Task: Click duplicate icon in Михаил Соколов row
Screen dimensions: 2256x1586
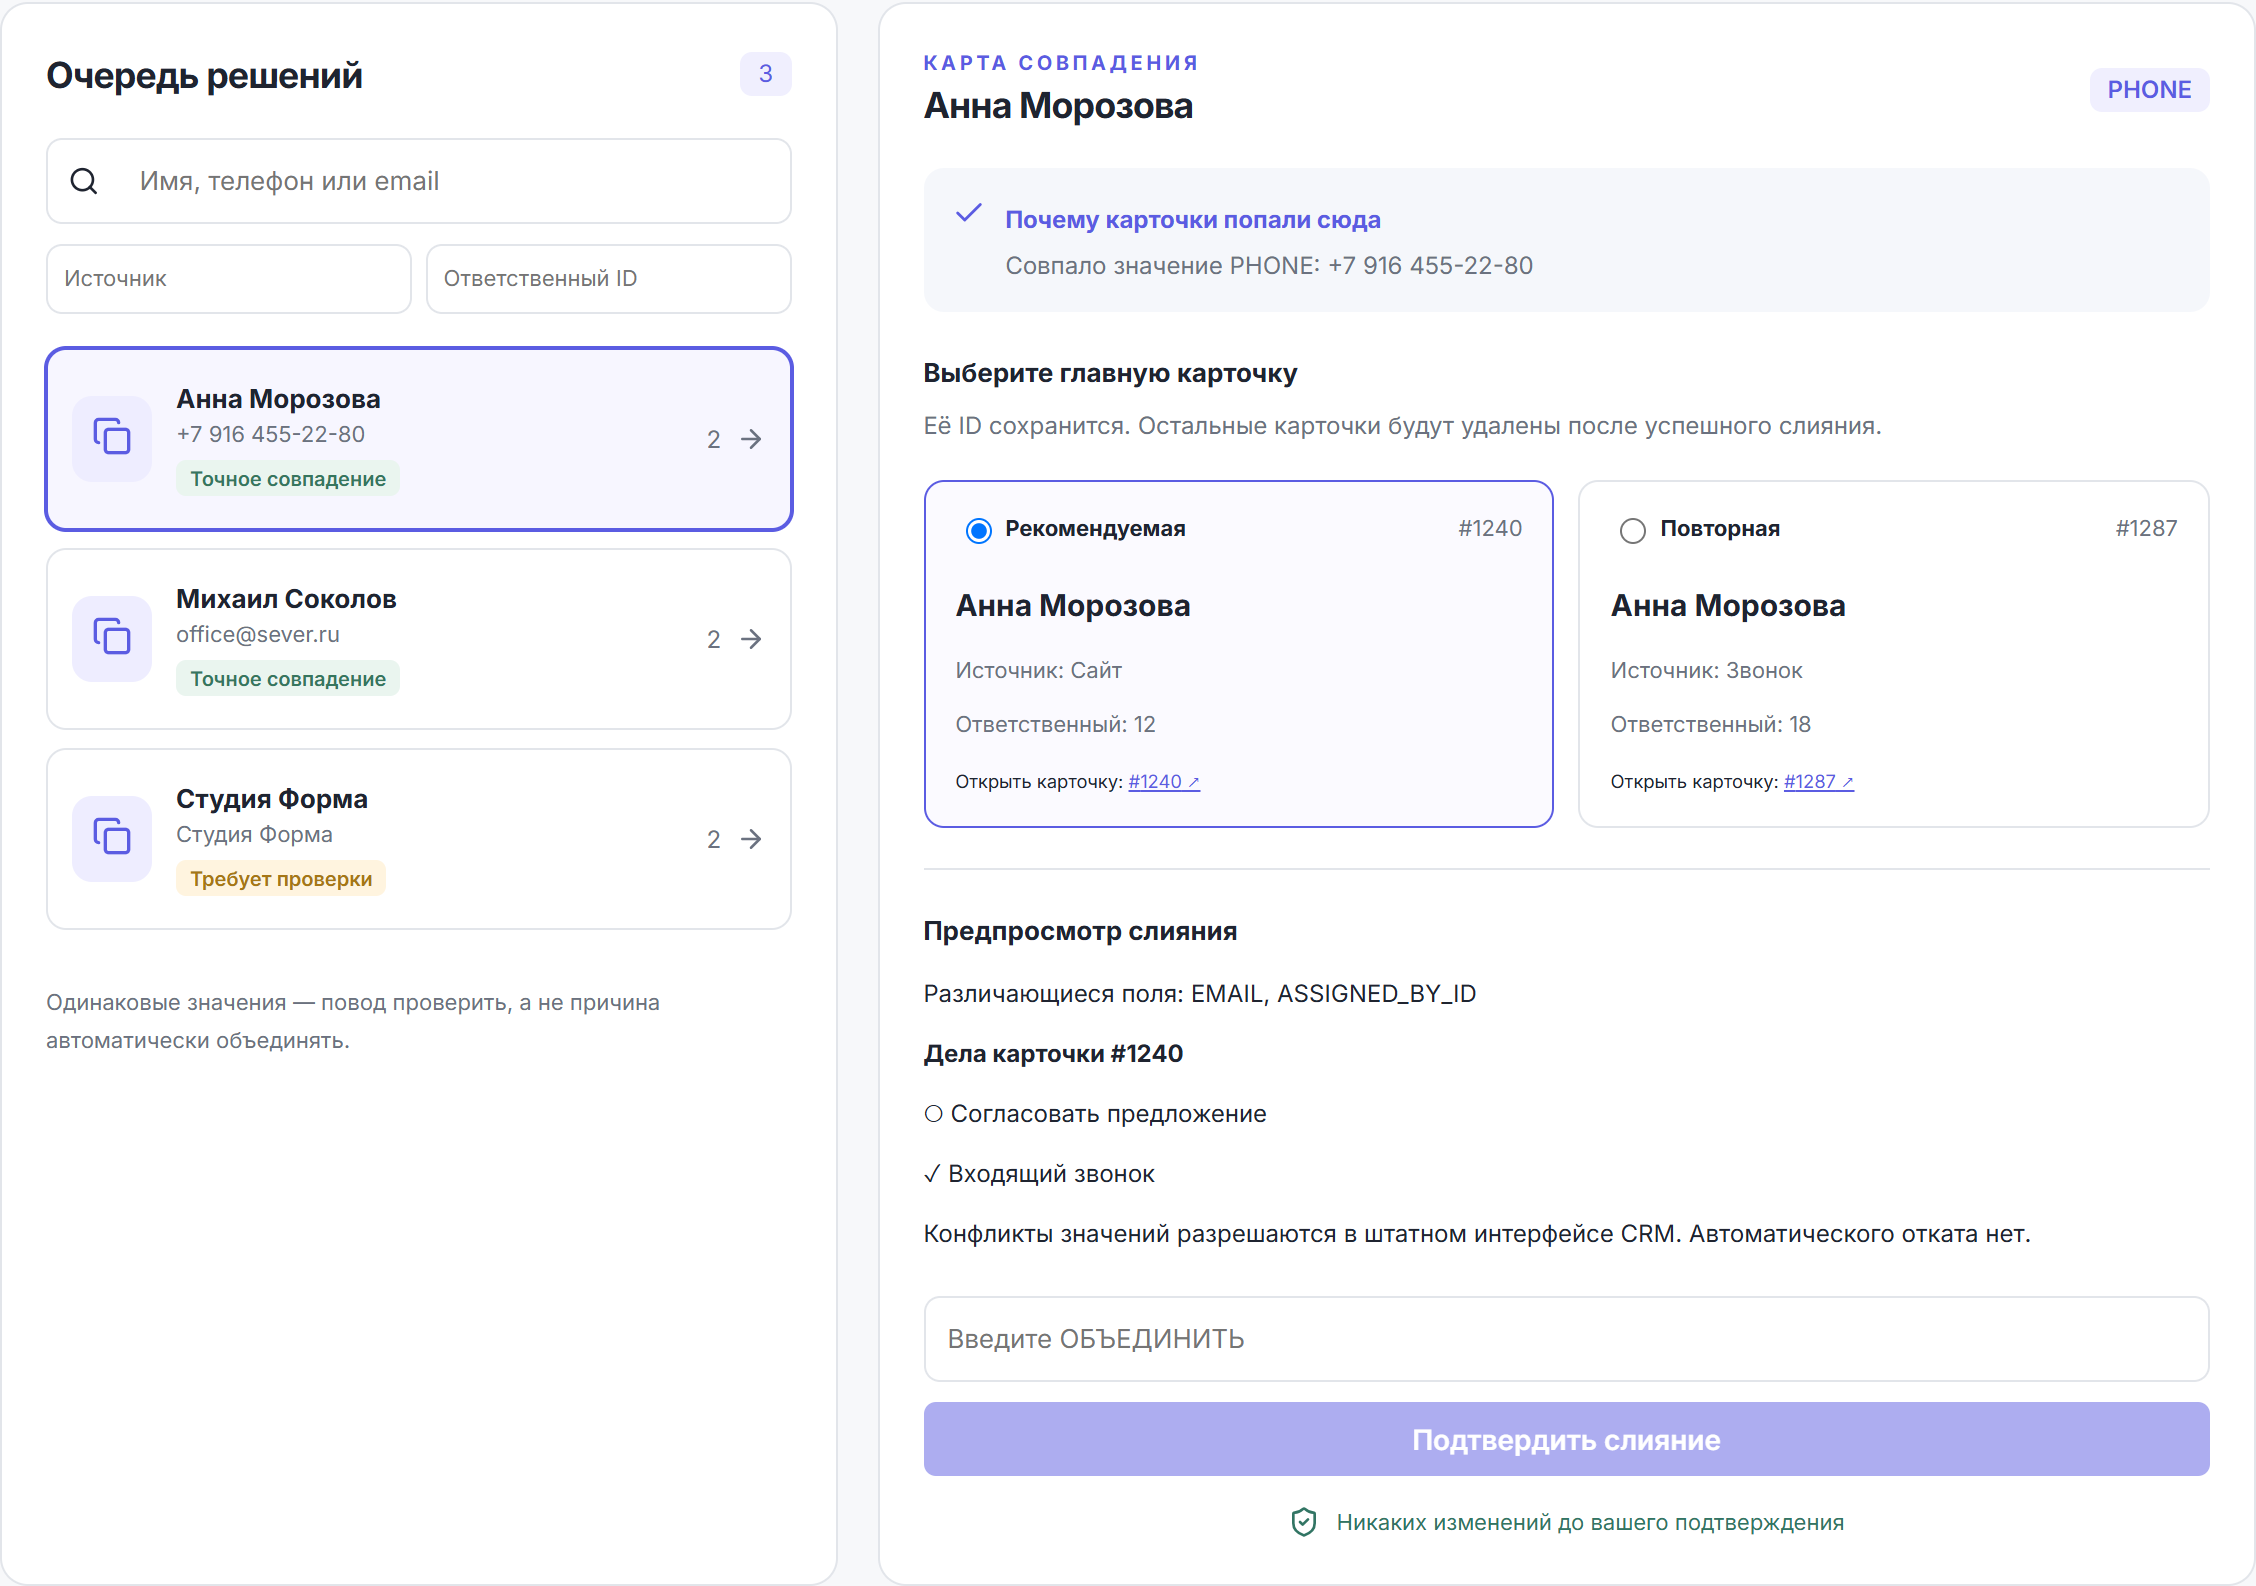Action: (112, 638)
